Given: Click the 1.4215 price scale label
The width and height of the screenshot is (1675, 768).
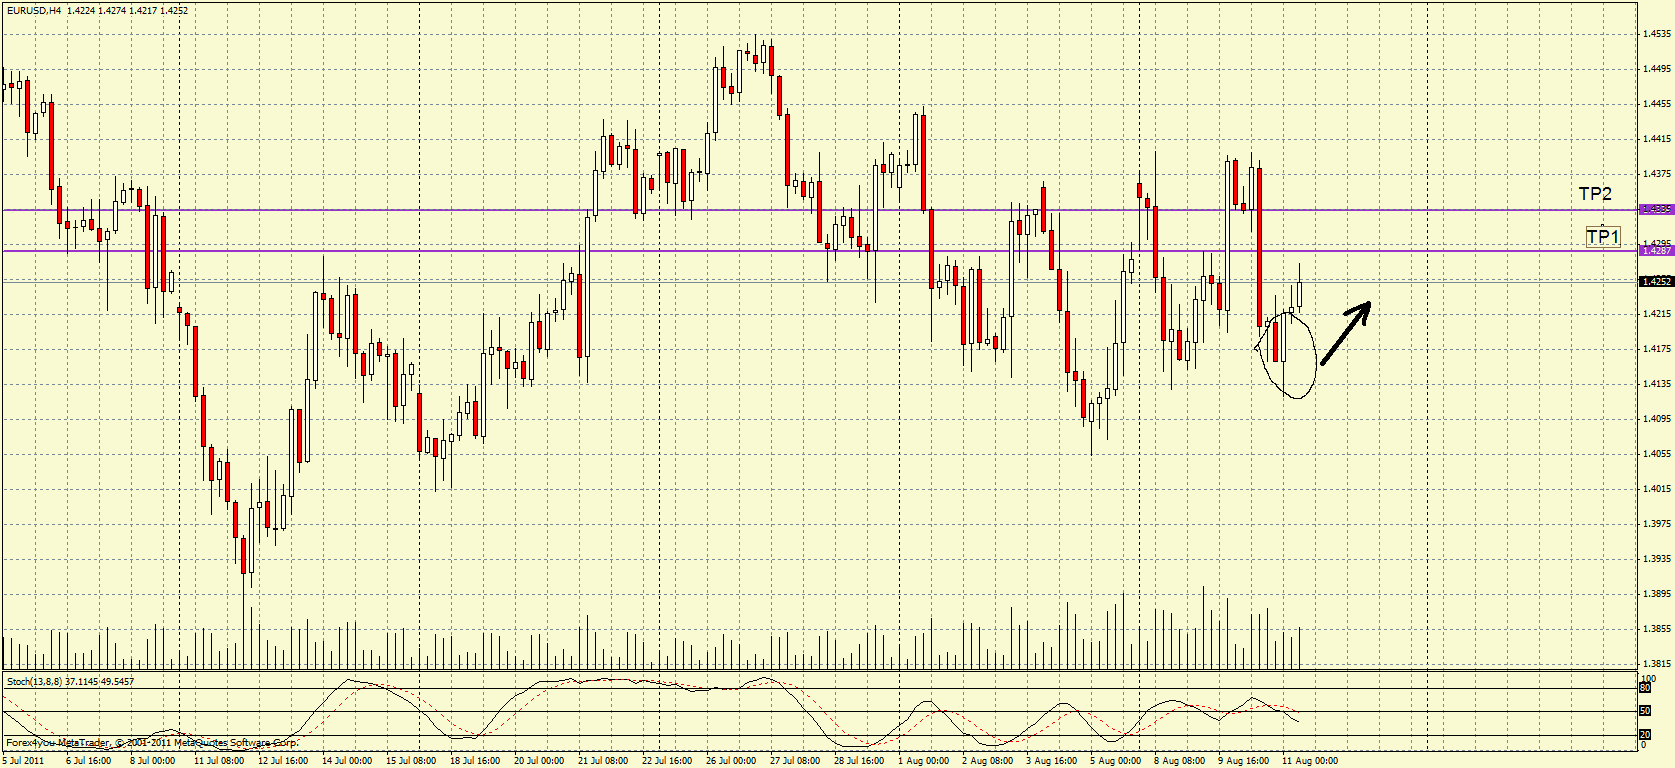Looking at the screenshot, I should [1657, 314].
